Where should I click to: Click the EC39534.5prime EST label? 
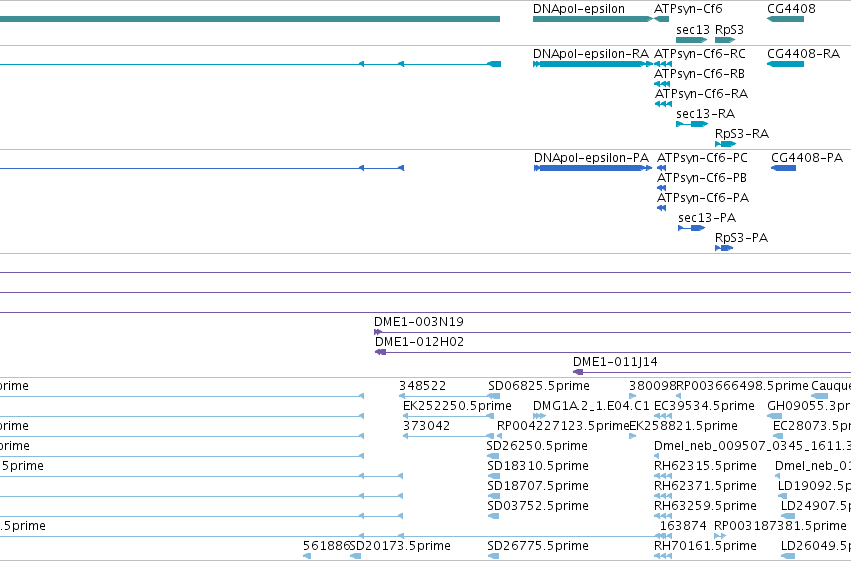point(704,406)
